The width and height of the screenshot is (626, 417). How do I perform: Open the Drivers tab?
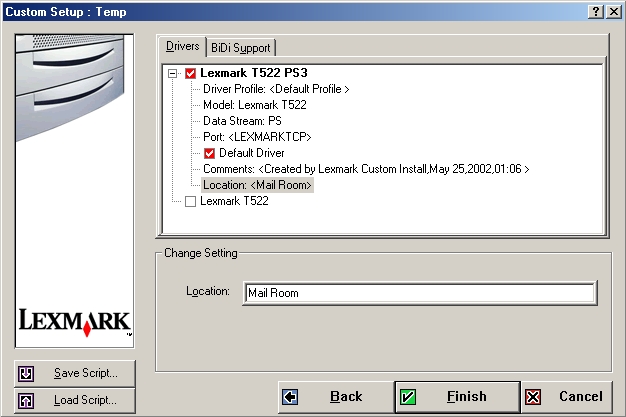click(182, 46)
